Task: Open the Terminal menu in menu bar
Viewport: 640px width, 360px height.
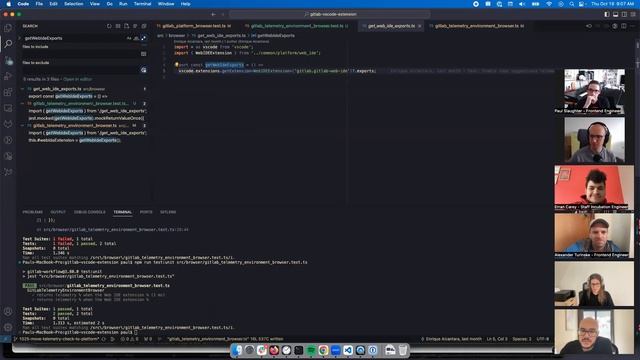Action: [142, 4]
